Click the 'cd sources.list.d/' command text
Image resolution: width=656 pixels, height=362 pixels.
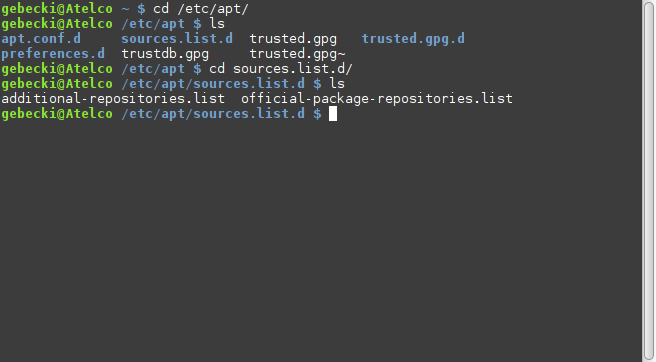(281, 69)
